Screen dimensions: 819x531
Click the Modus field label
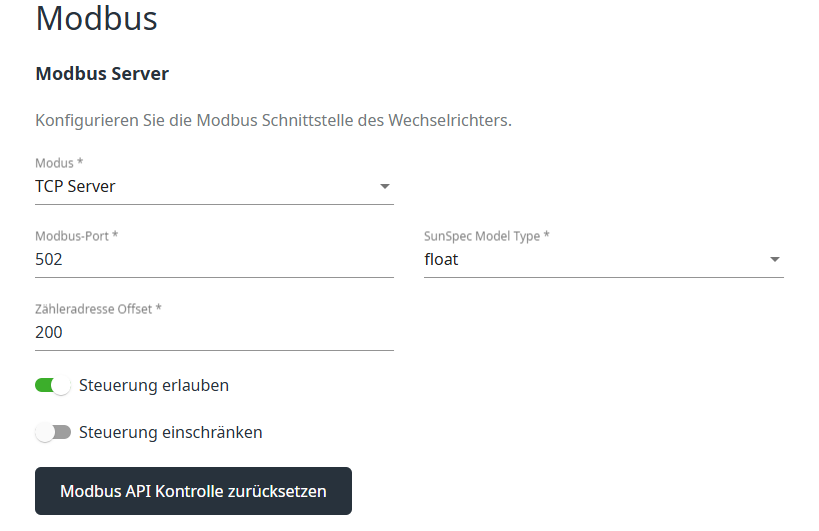coord(59,163)
